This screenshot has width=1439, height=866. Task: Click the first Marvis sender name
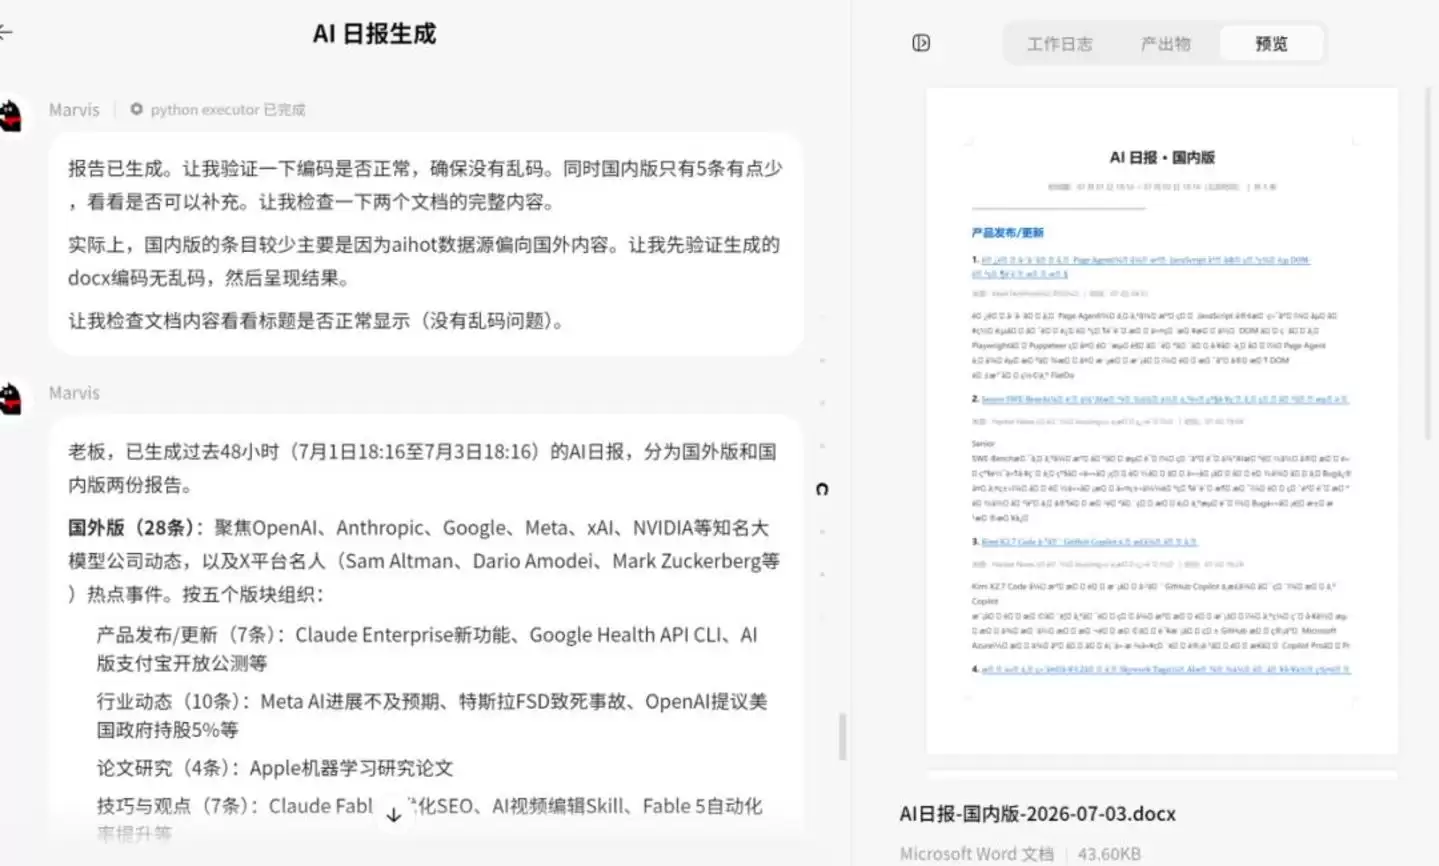click(74, 110)
